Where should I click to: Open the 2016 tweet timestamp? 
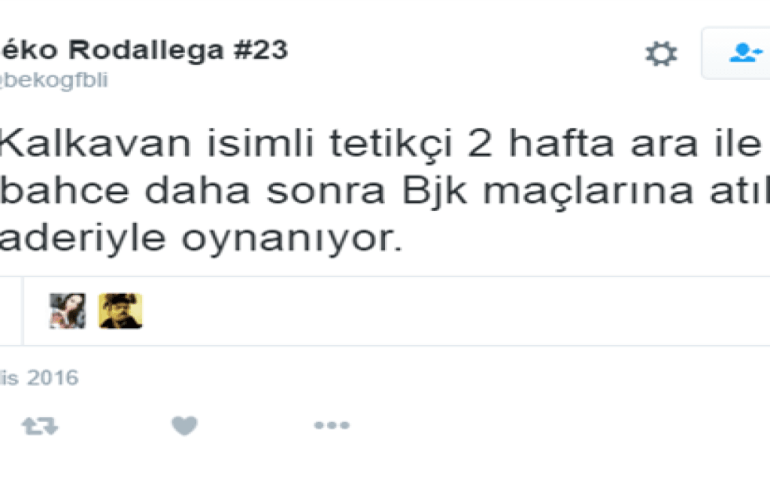[x=39, y=378]
